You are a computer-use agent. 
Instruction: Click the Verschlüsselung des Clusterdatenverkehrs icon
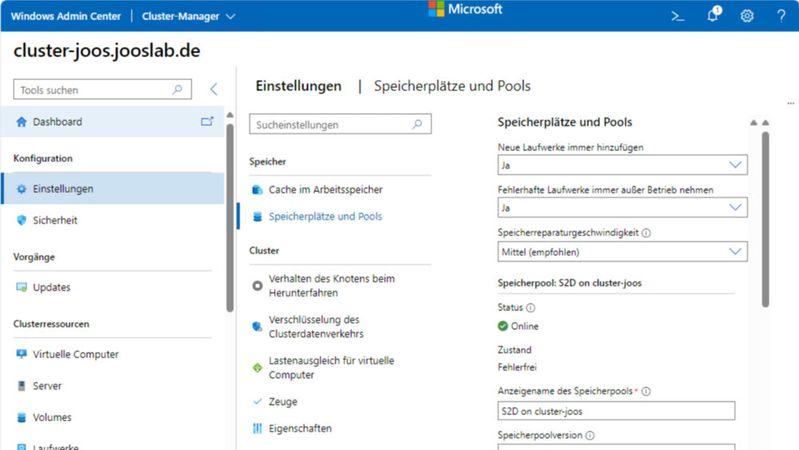[257, 327]
